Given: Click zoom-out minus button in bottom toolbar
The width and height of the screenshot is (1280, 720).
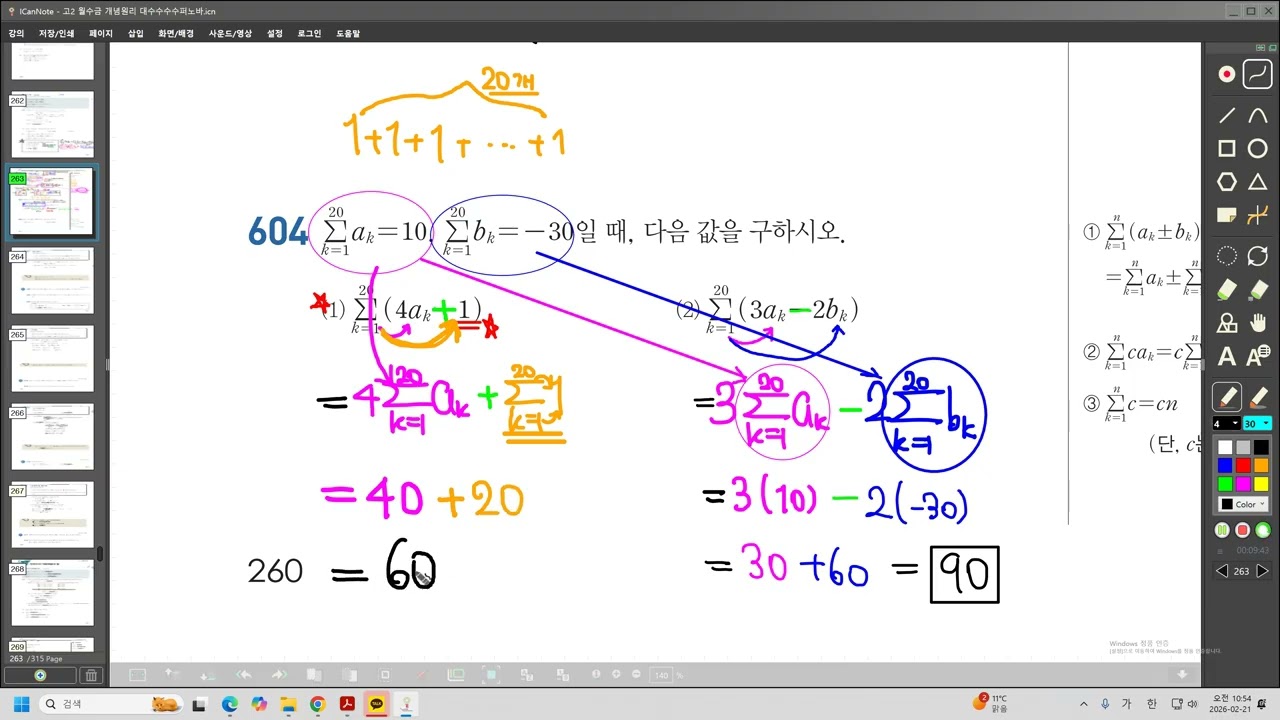Looking at the screenshot, I should pyautogui.click(x=636, y=674).
